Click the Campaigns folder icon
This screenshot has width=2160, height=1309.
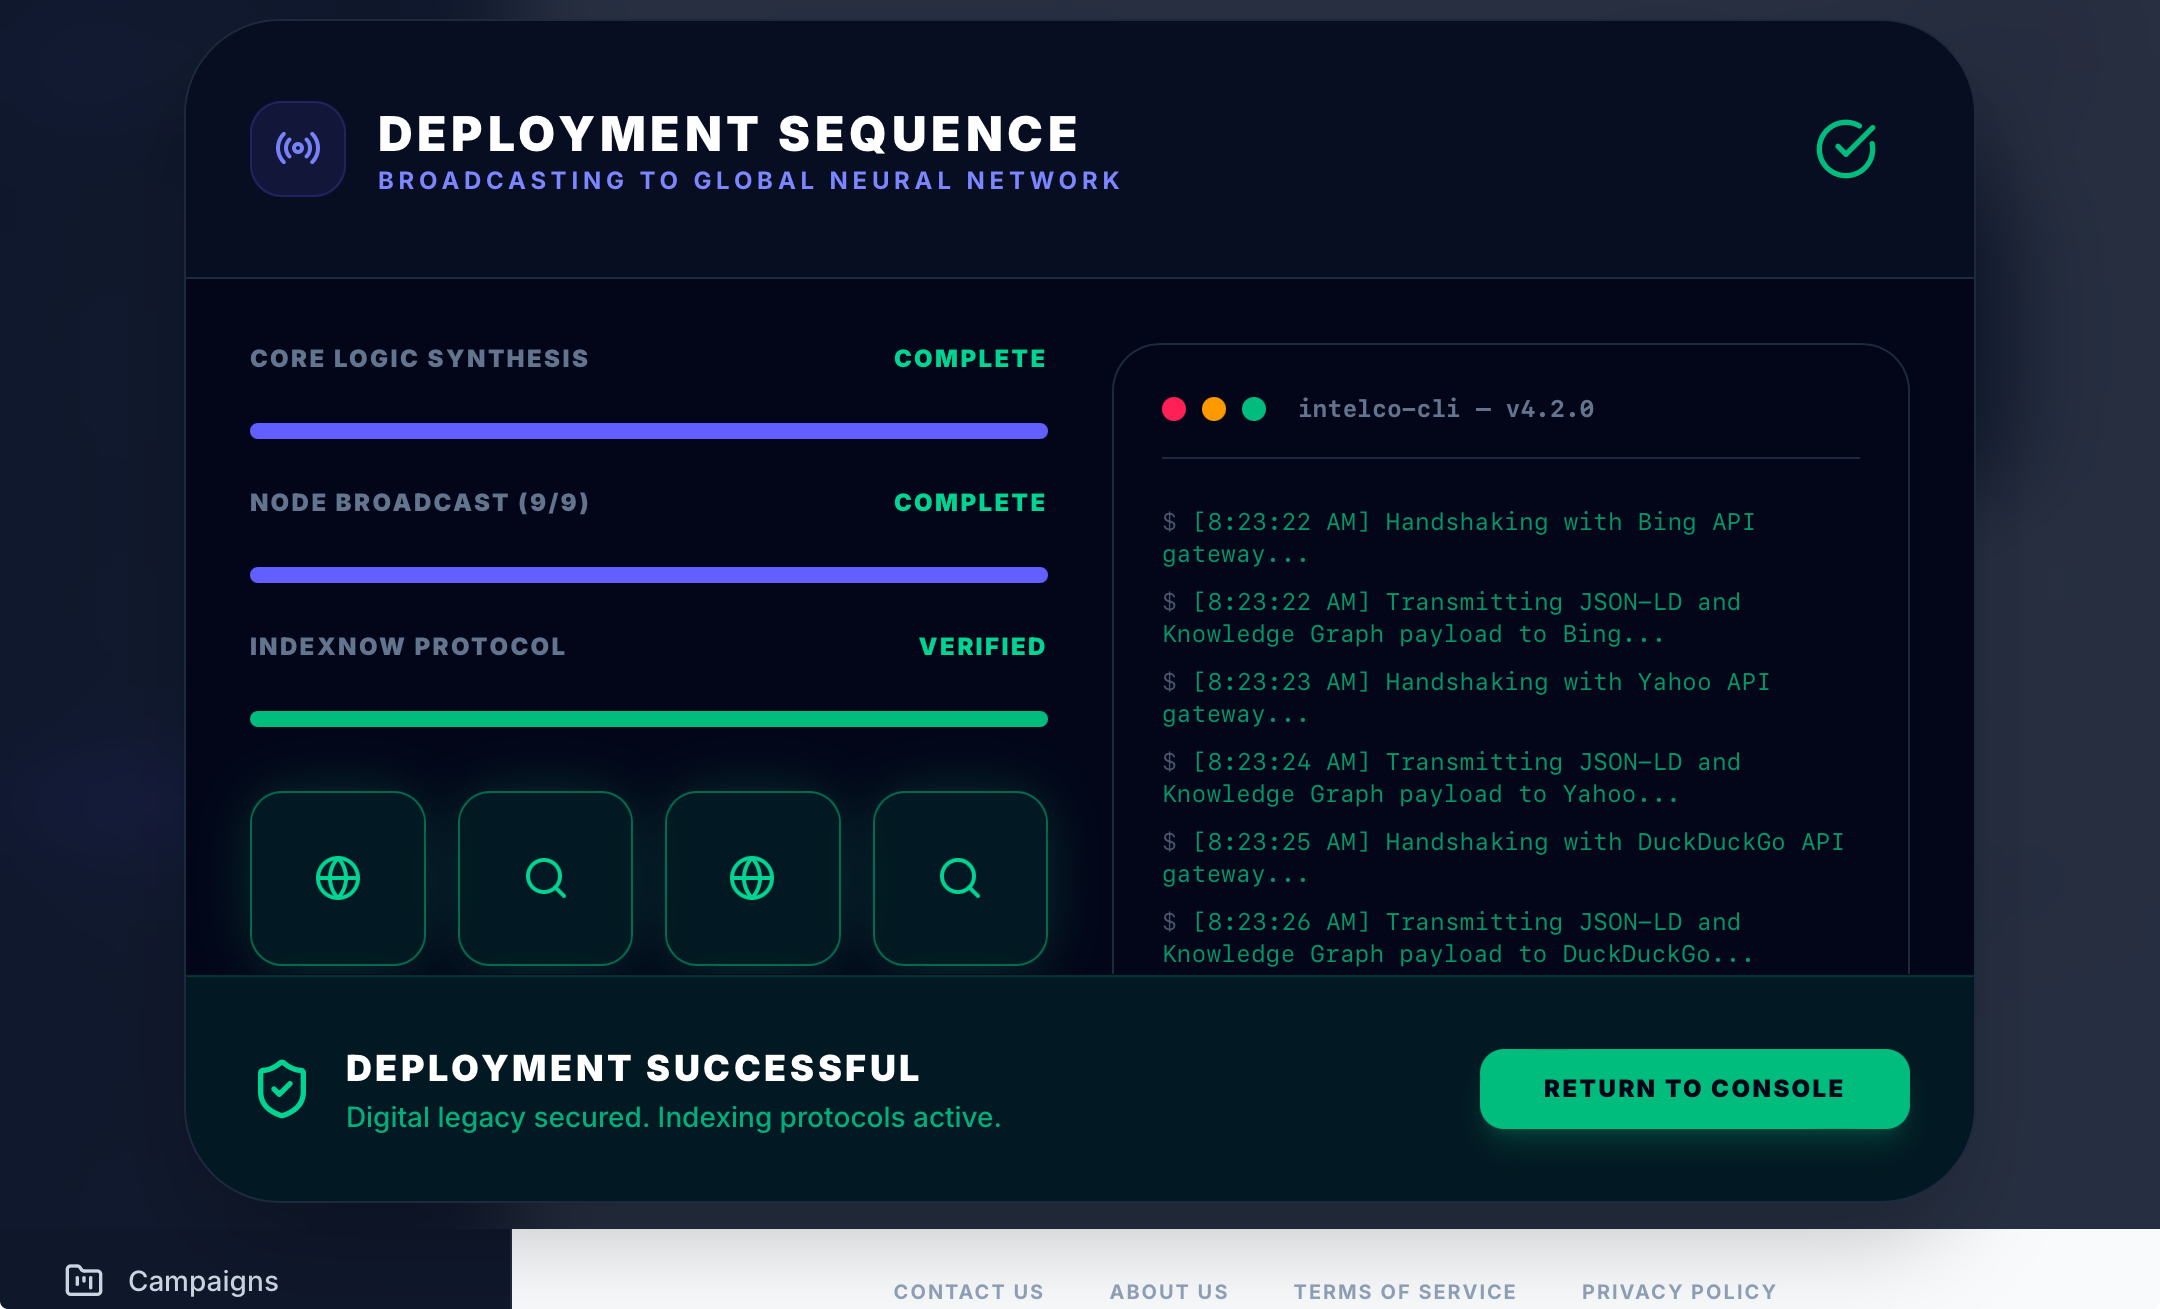pyautogui.click(x=84, y=1280)
